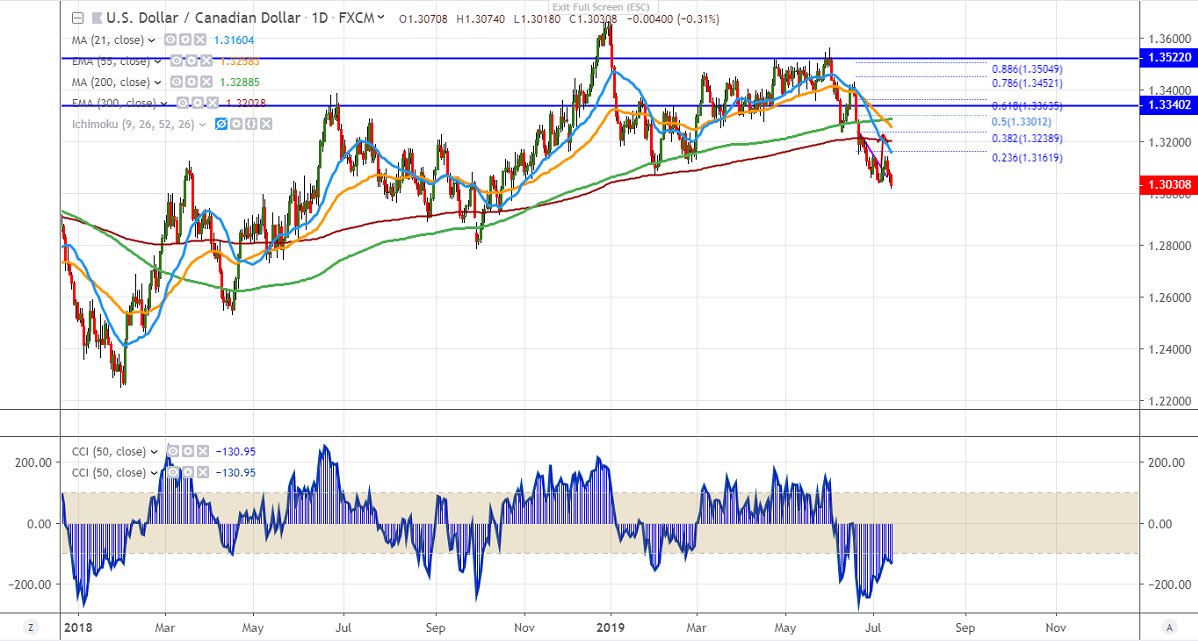Viewport: 1198px width, 641px height.
Task: Click the MA 200 value 1.32885
Action: click(x=240, y=83)
